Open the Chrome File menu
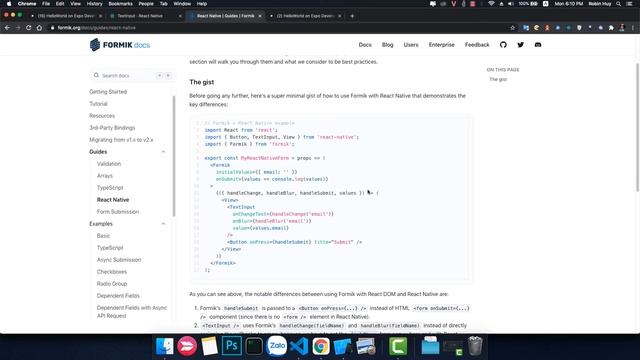Screen dimensions: 640x360 tap(46, 4)
